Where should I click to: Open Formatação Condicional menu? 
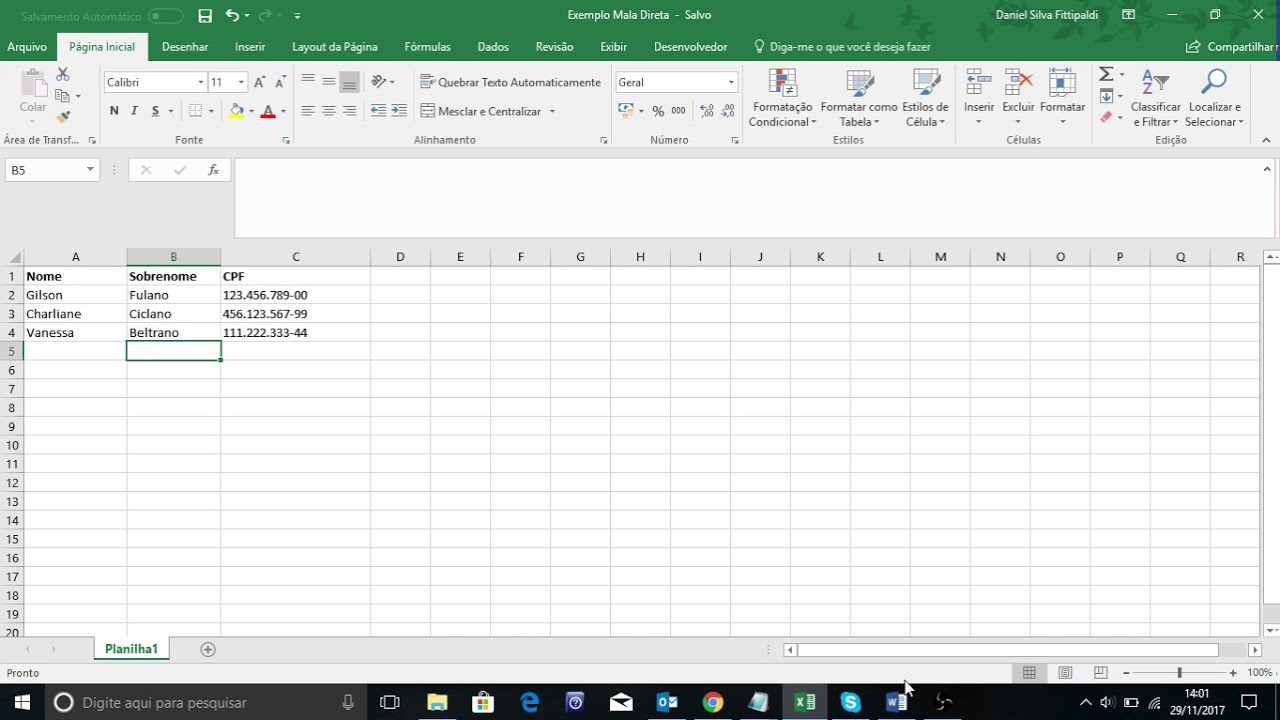coord(783,98)
